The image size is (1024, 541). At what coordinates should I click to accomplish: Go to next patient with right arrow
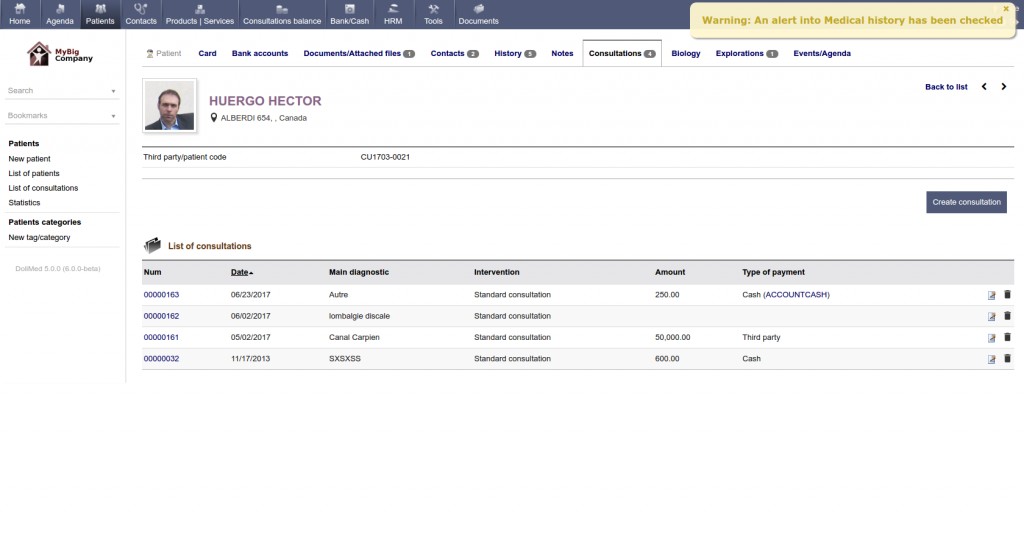(1004, 87)
